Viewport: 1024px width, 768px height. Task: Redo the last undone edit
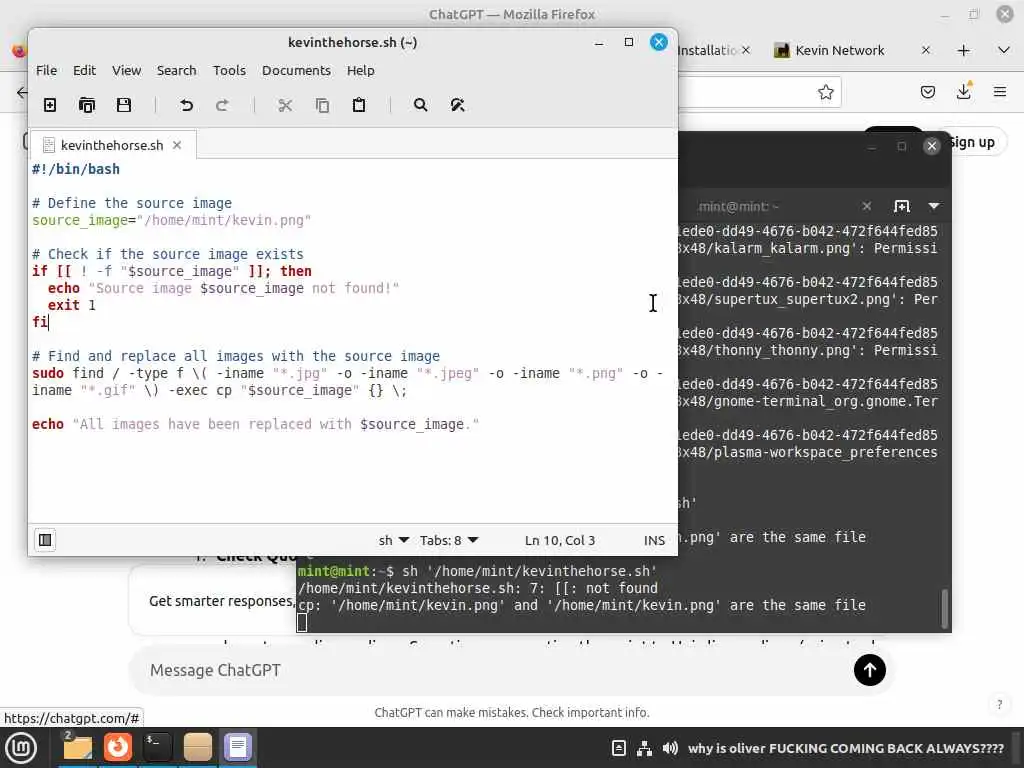(x=223, y=105)
